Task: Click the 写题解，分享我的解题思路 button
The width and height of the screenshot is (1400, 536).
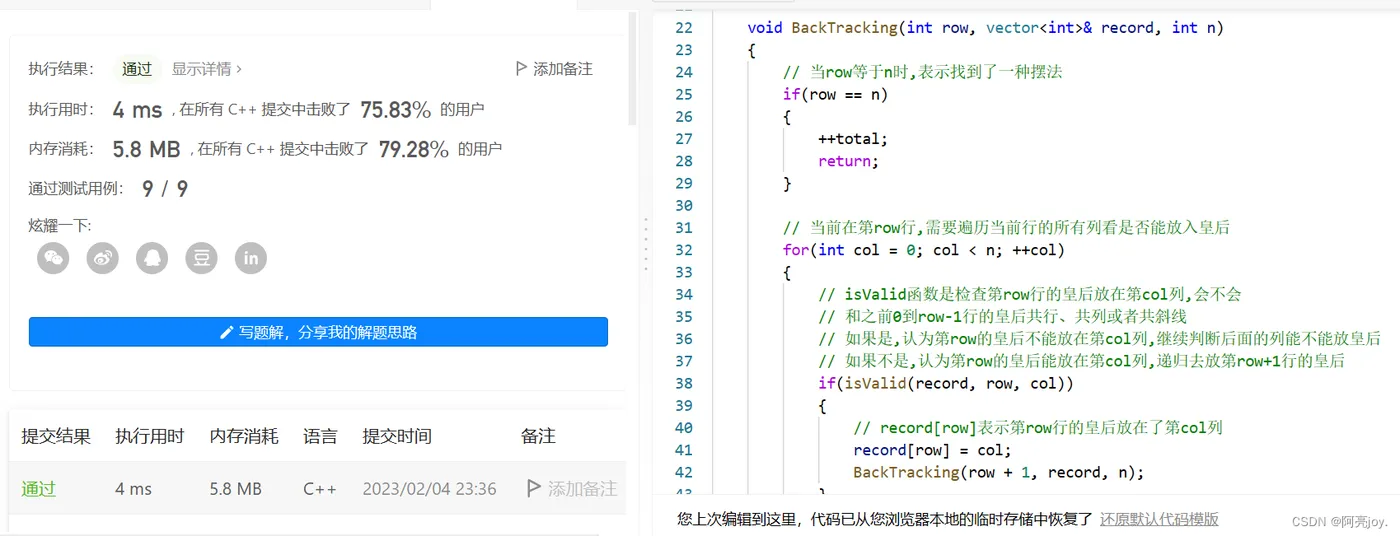Action: [x=318, y=332]
